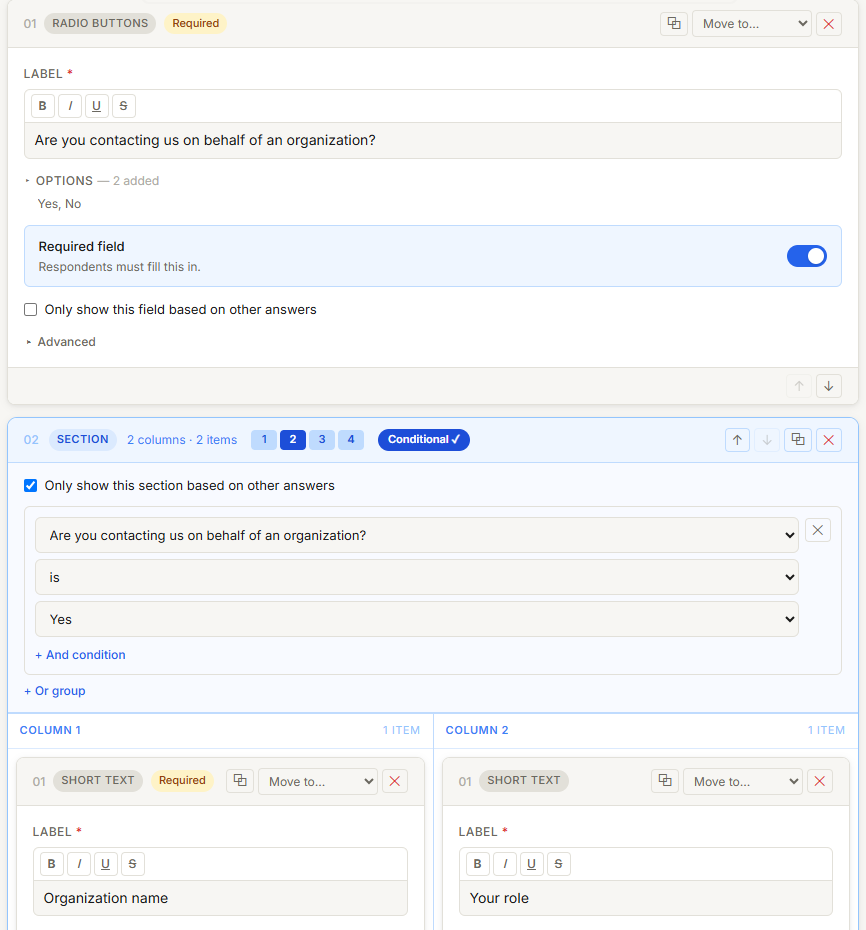This screenshot has width=866, height=930.
Task: Move Radio Buttons field down
Action: 829,386
